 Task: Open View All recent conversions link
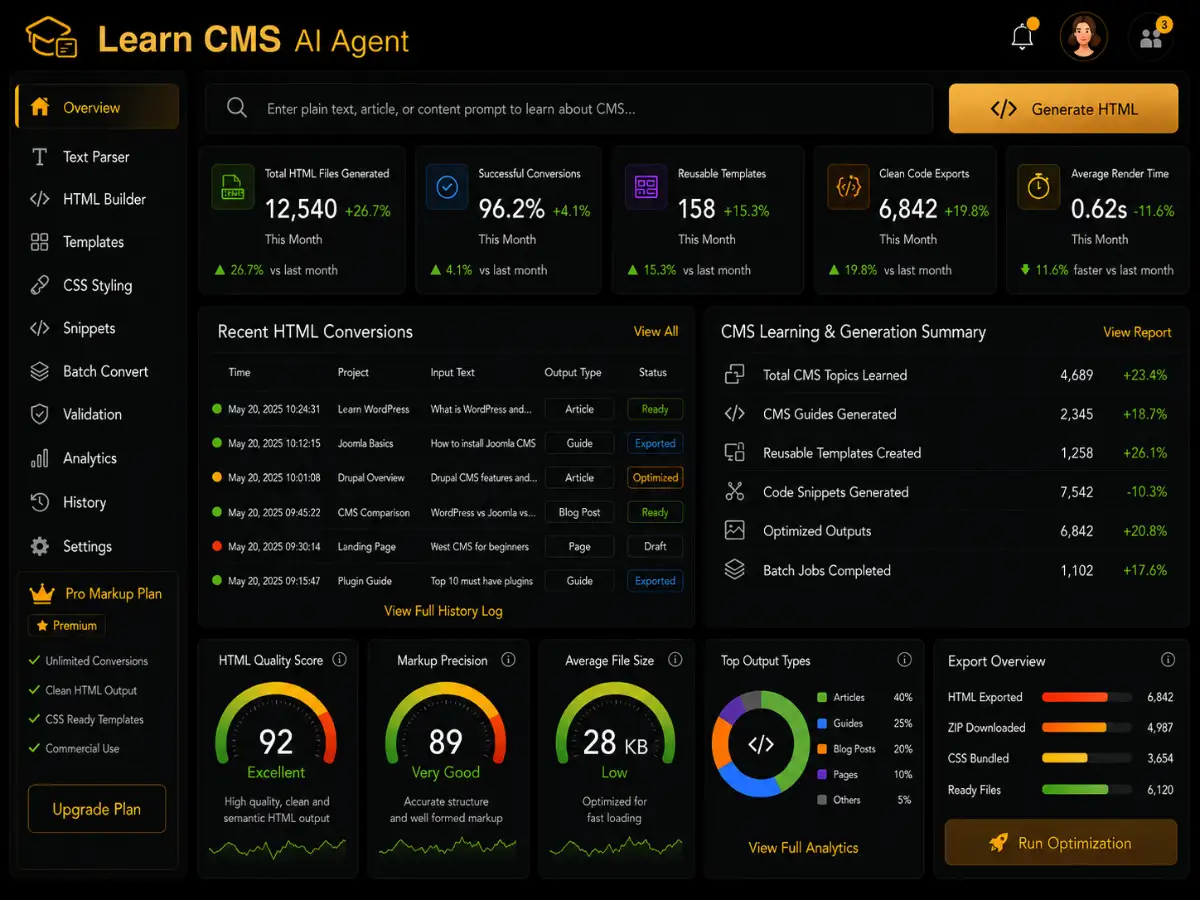click(656, 331)
